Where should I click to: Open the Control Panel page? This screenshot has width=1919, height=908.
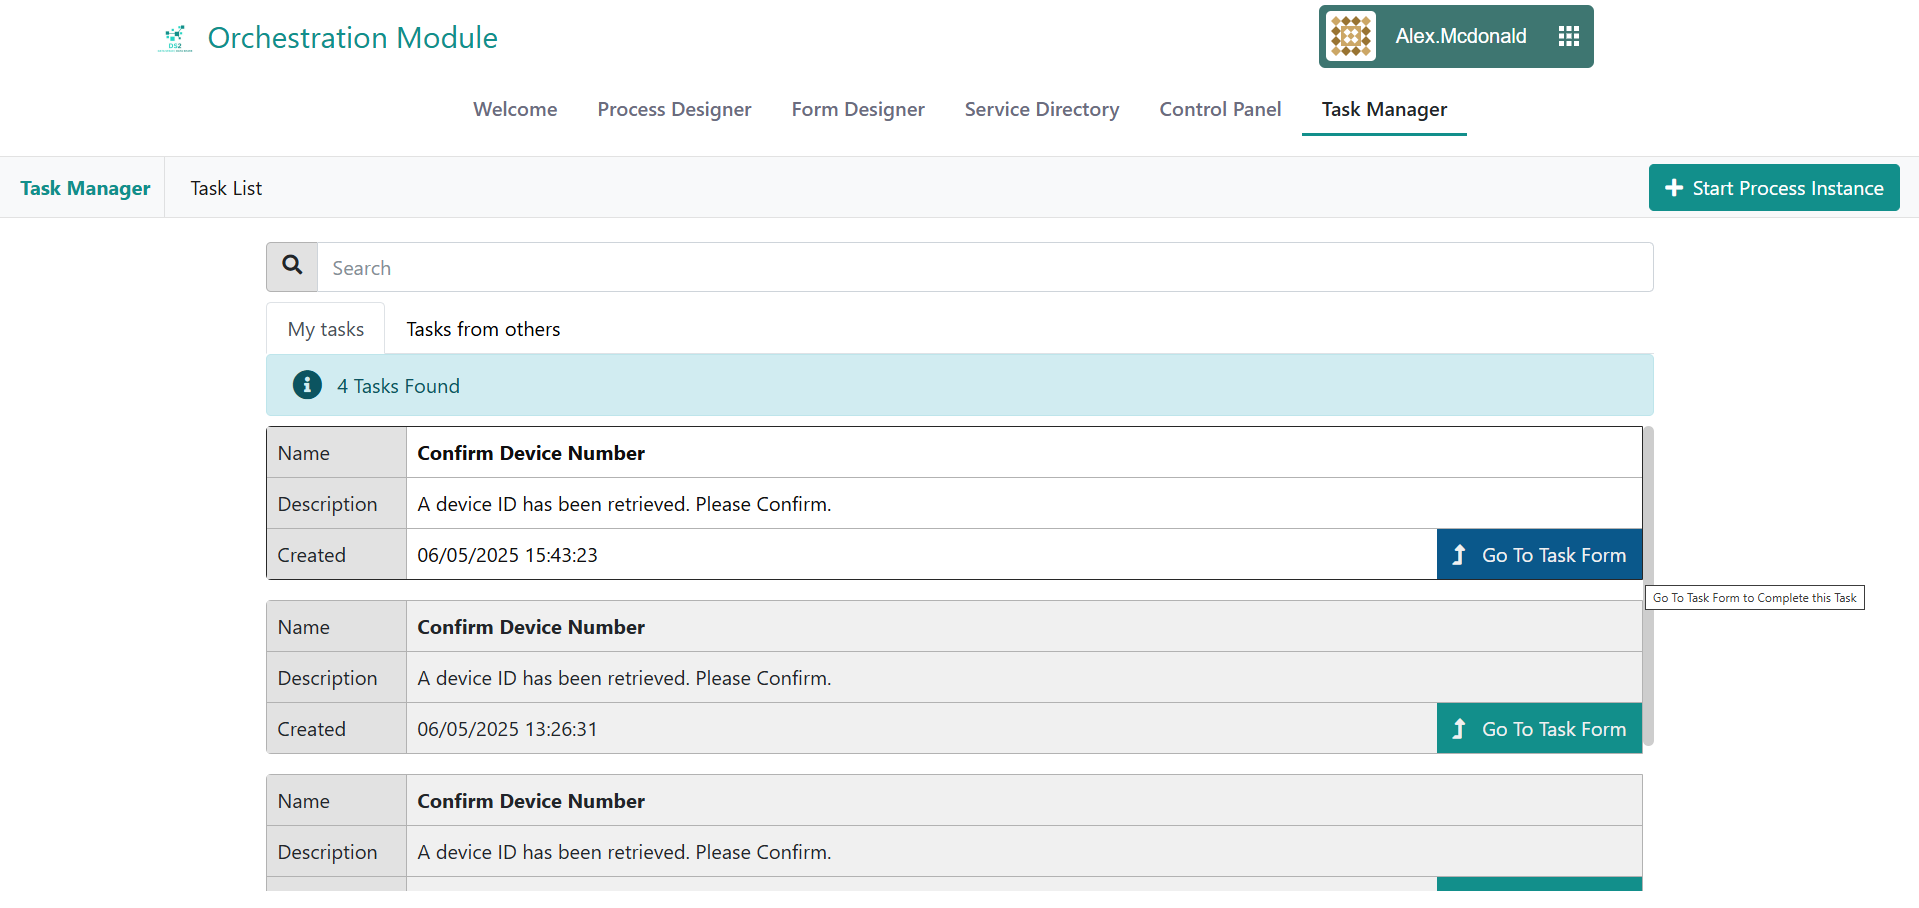tap(1219, 109)
